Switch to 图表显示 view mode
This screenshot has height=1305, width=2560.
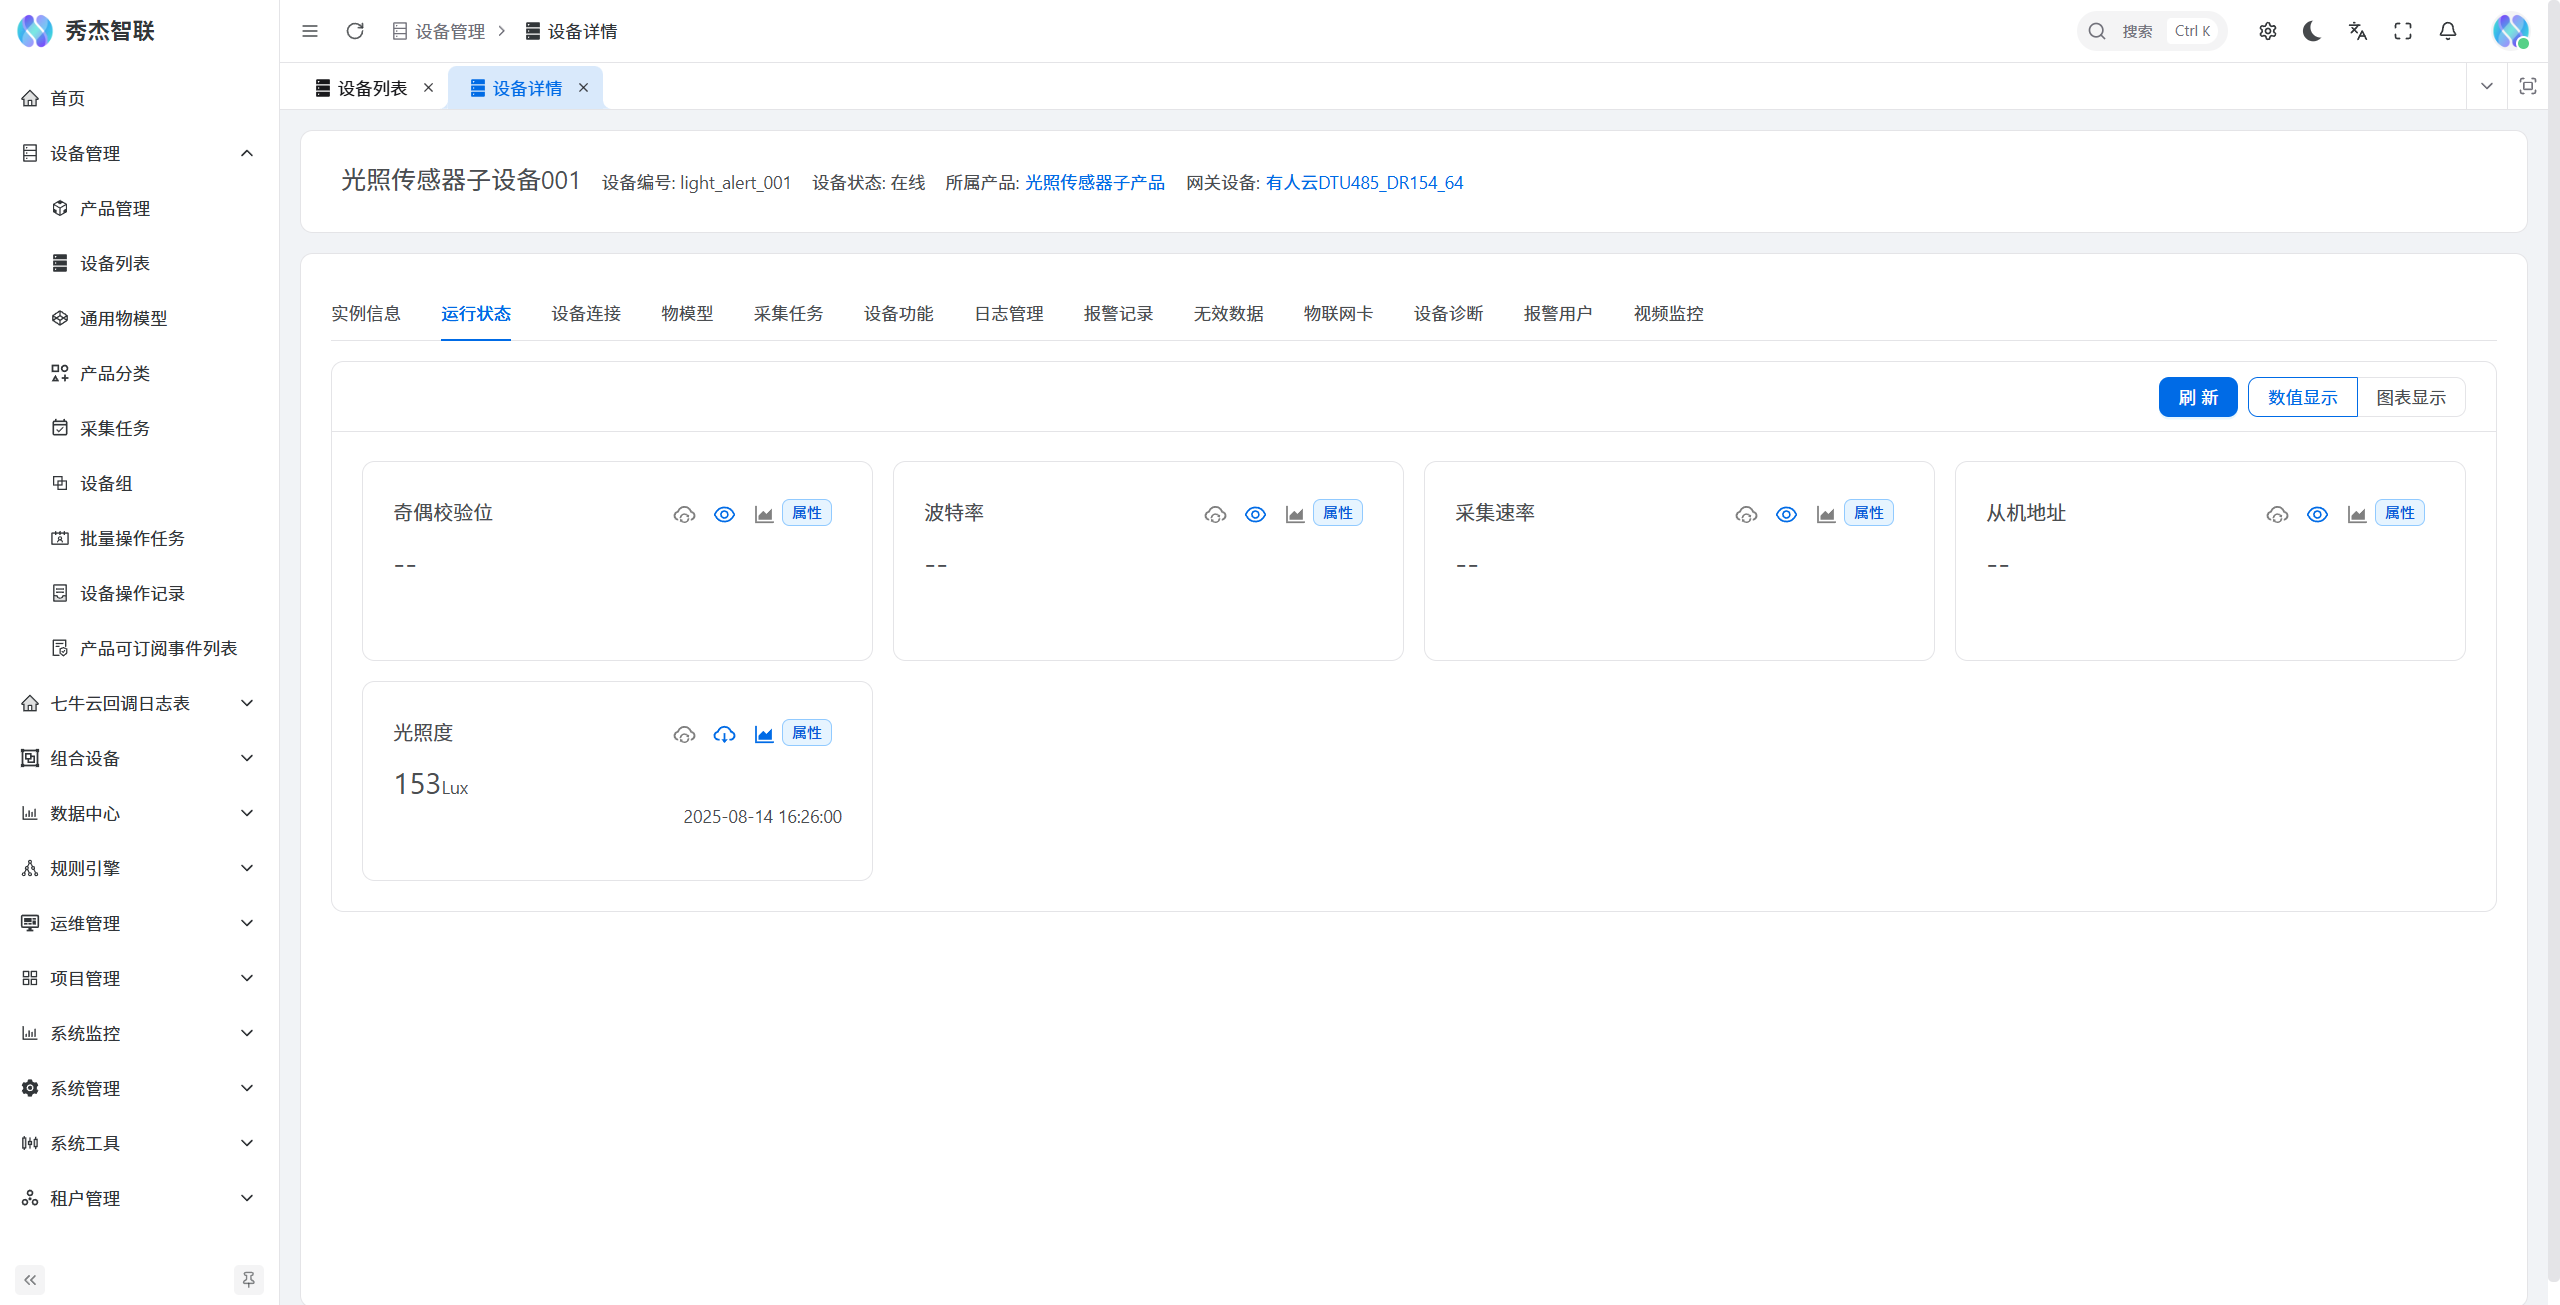pos(2411,398)
